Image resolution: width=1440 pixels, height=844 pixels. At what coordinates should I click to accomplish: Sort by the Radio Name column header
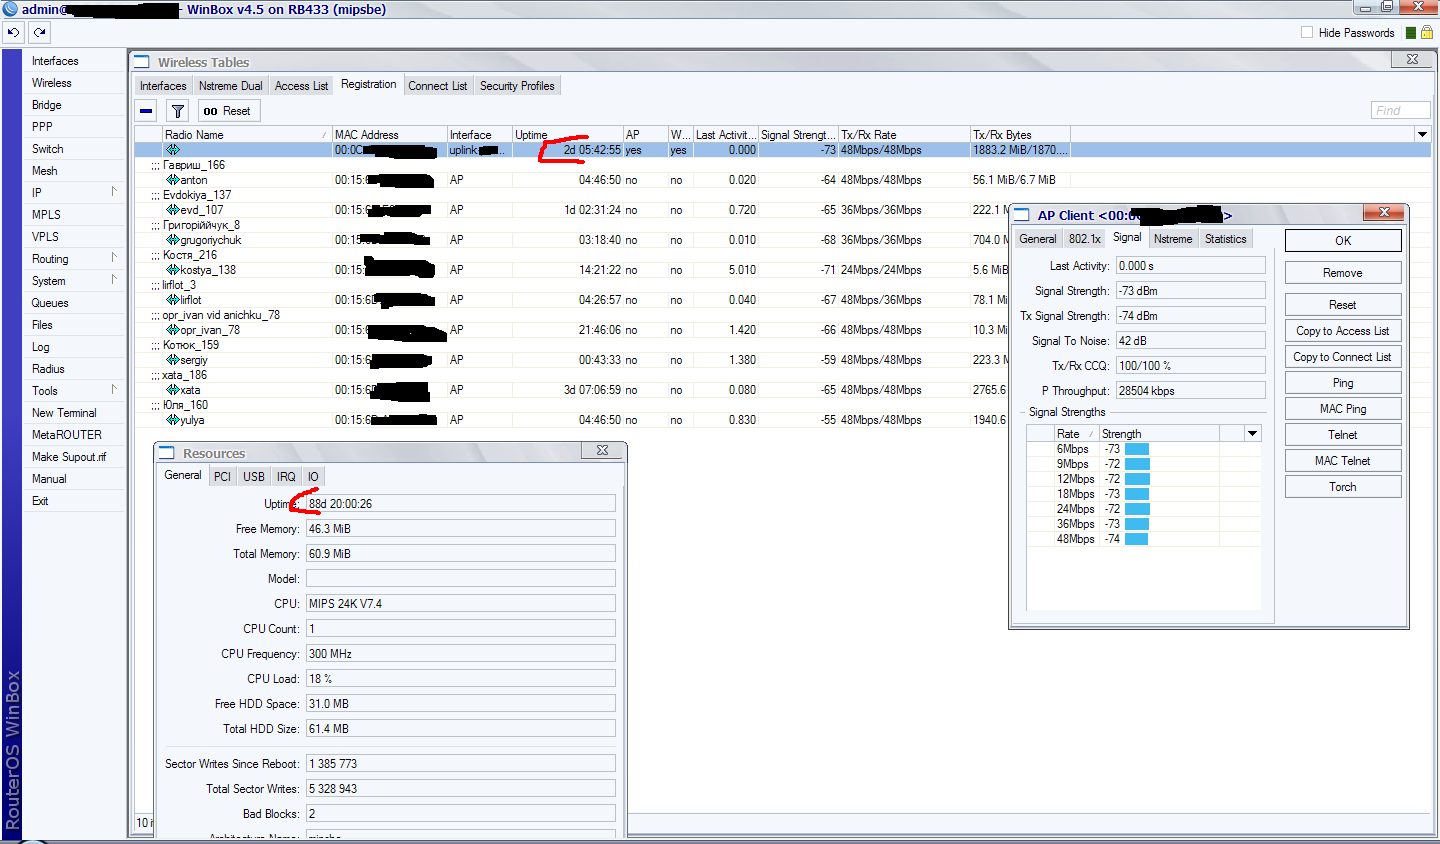(246, 134)
